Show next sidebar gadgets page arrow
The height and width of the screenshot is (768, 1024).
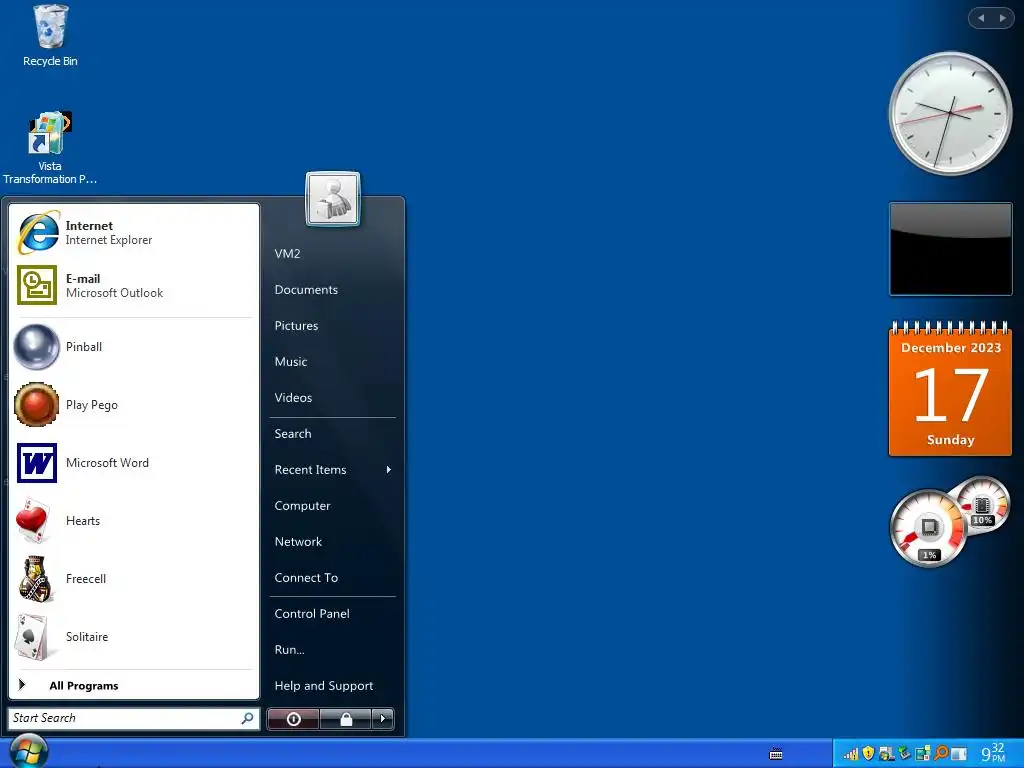[x=1002, y=18]
